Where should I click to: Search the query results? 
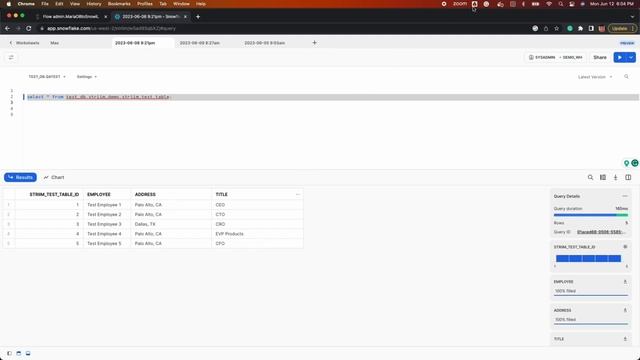point(590,177)
